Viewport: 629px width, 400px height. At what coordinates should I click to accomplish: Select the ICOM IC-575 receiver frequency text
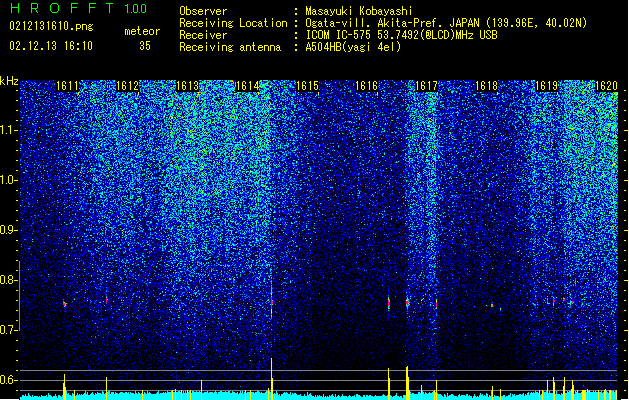[x=401, y=35]
